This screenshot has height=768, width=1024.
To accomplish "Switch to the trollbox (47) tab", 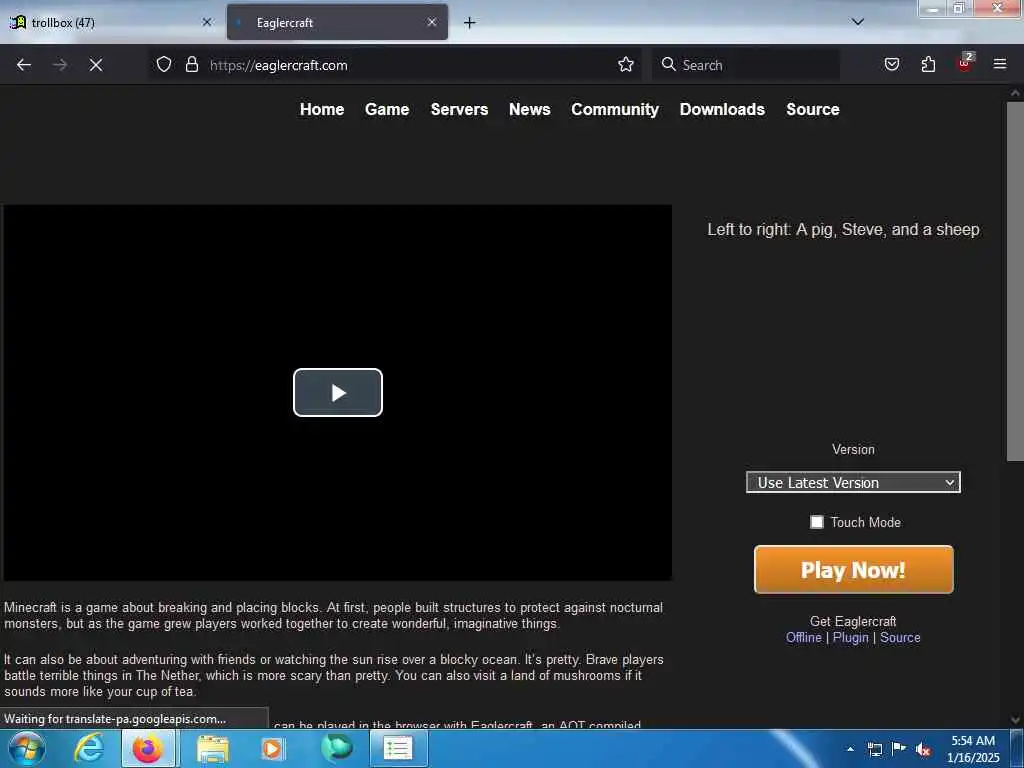I will 111,22.
